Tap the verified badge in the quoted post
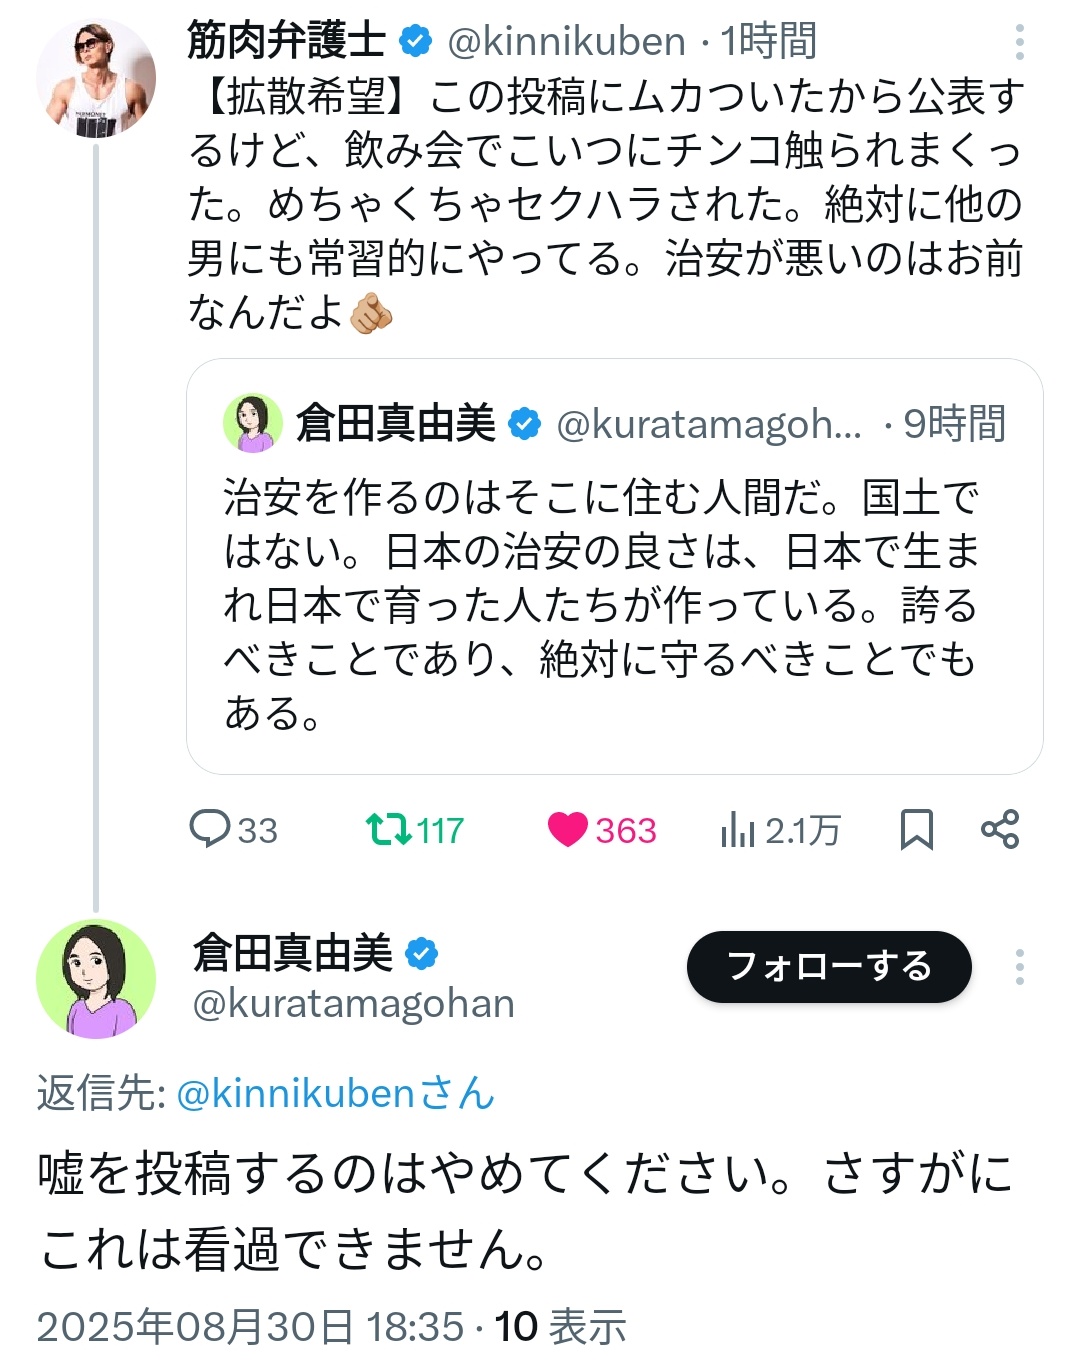1080x1366 pixels. [525, 424]
